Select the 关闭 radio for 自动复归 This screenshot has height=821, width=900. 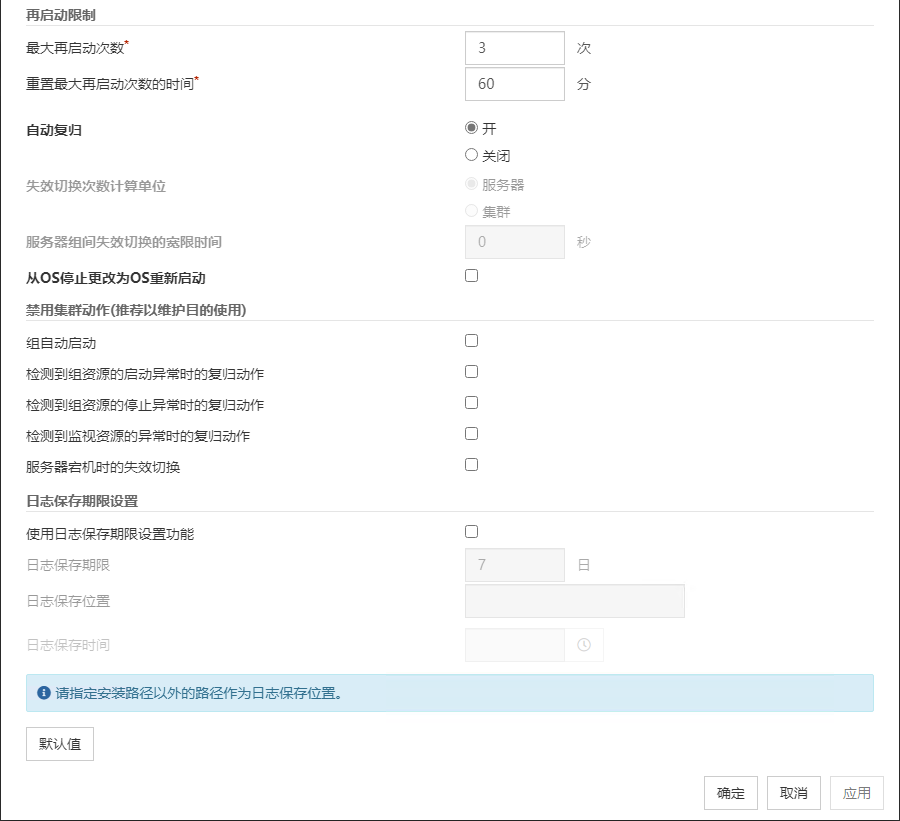click(472, 155)
